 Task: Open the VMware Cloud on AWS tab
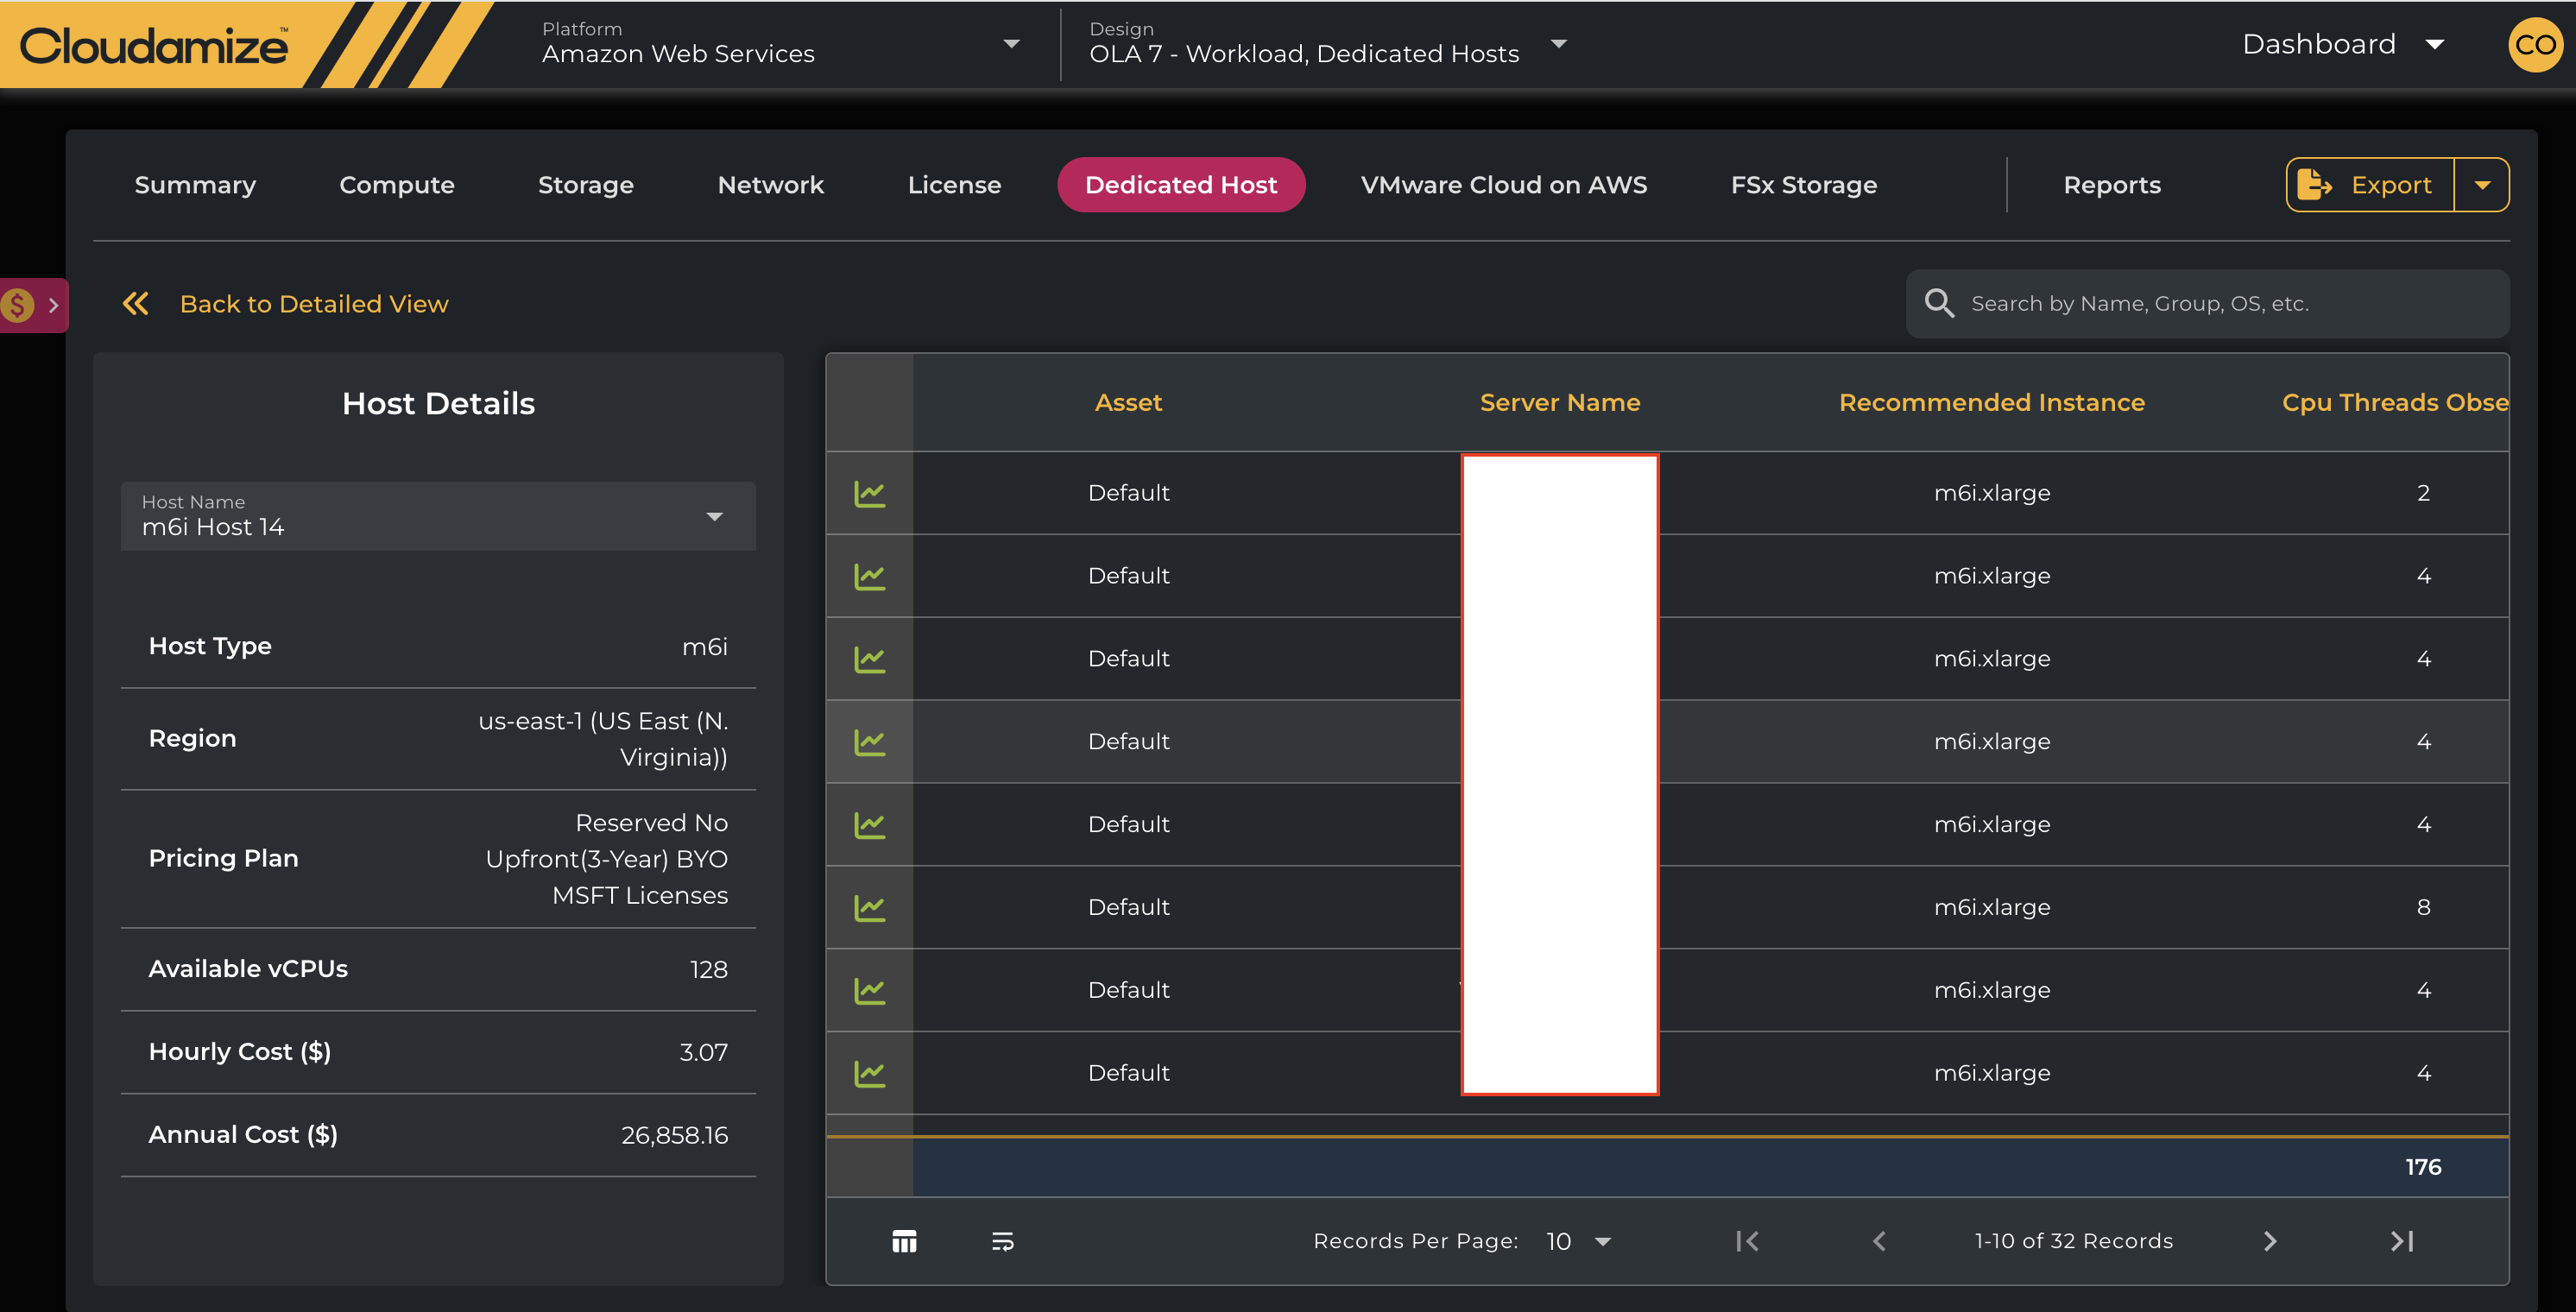tap(1504, 184)
